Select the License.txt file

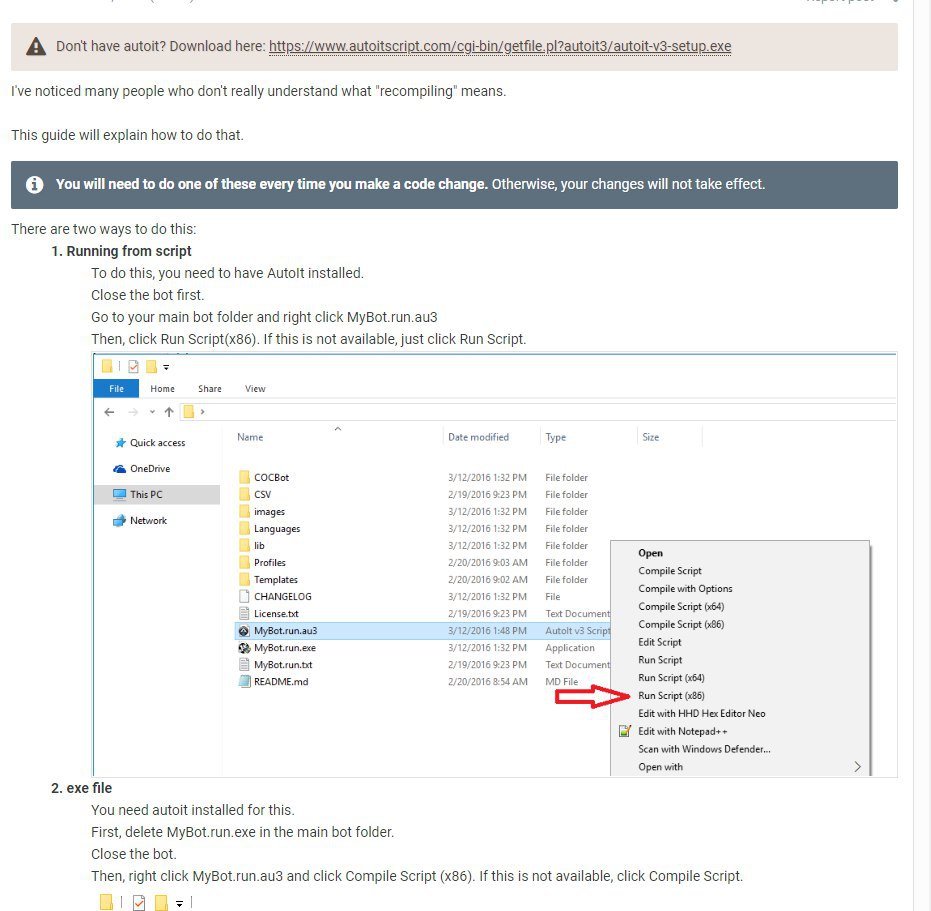pyautogui.click(x=276, y=613)
